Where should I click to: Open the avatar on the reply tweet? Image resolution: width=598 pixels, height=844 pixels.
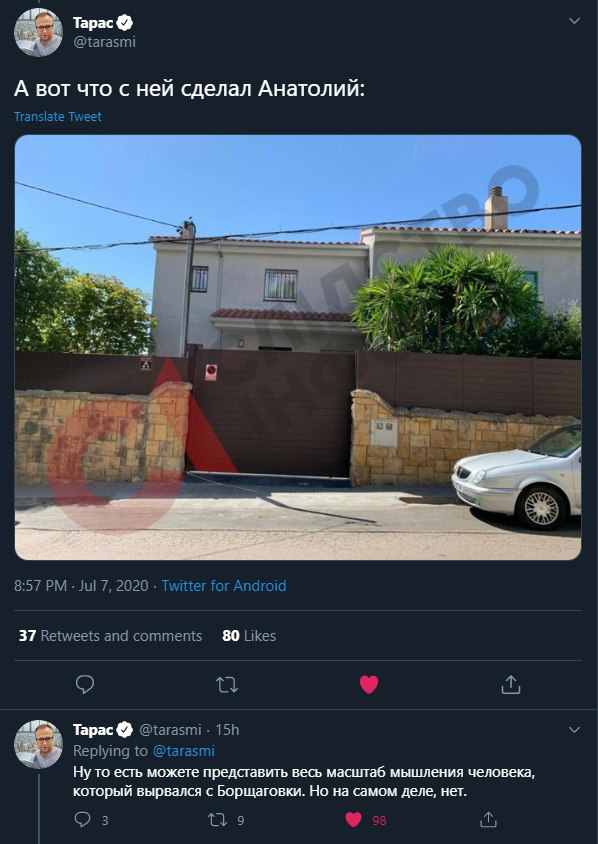38,744
